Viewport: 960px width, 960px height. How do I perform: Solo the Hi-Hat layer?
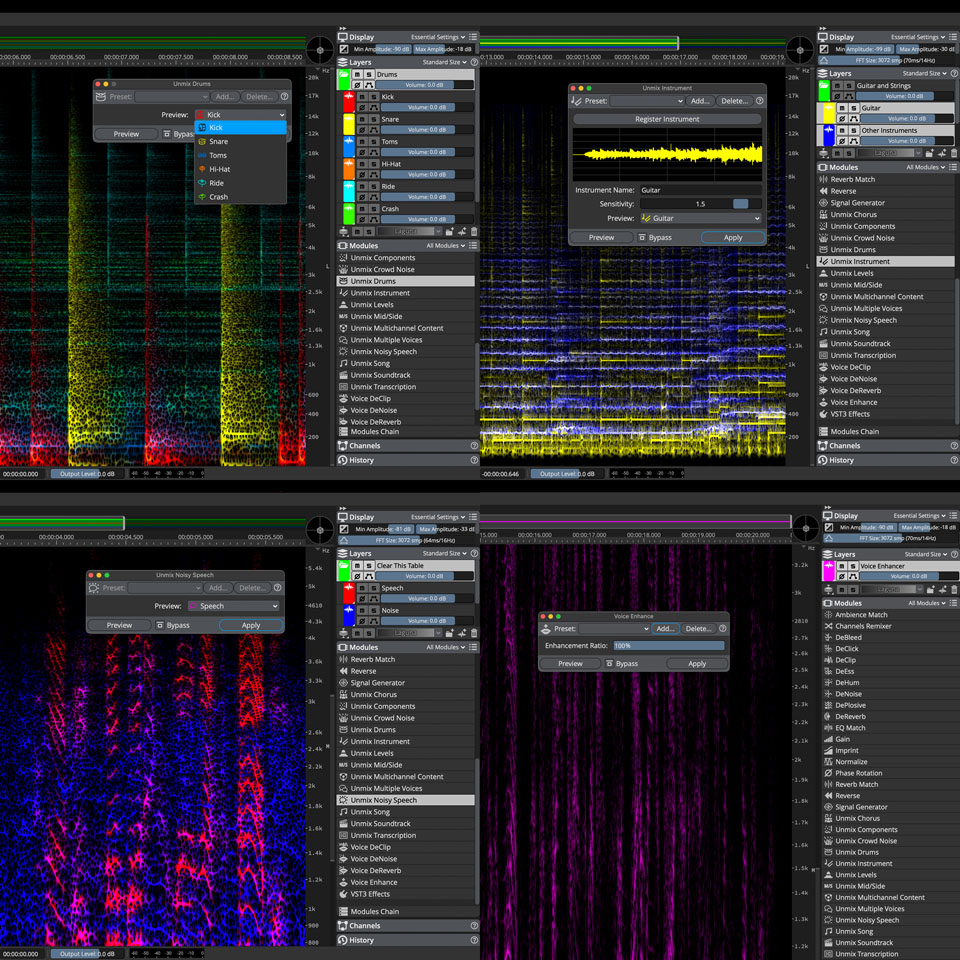click(x=373, y=164)
